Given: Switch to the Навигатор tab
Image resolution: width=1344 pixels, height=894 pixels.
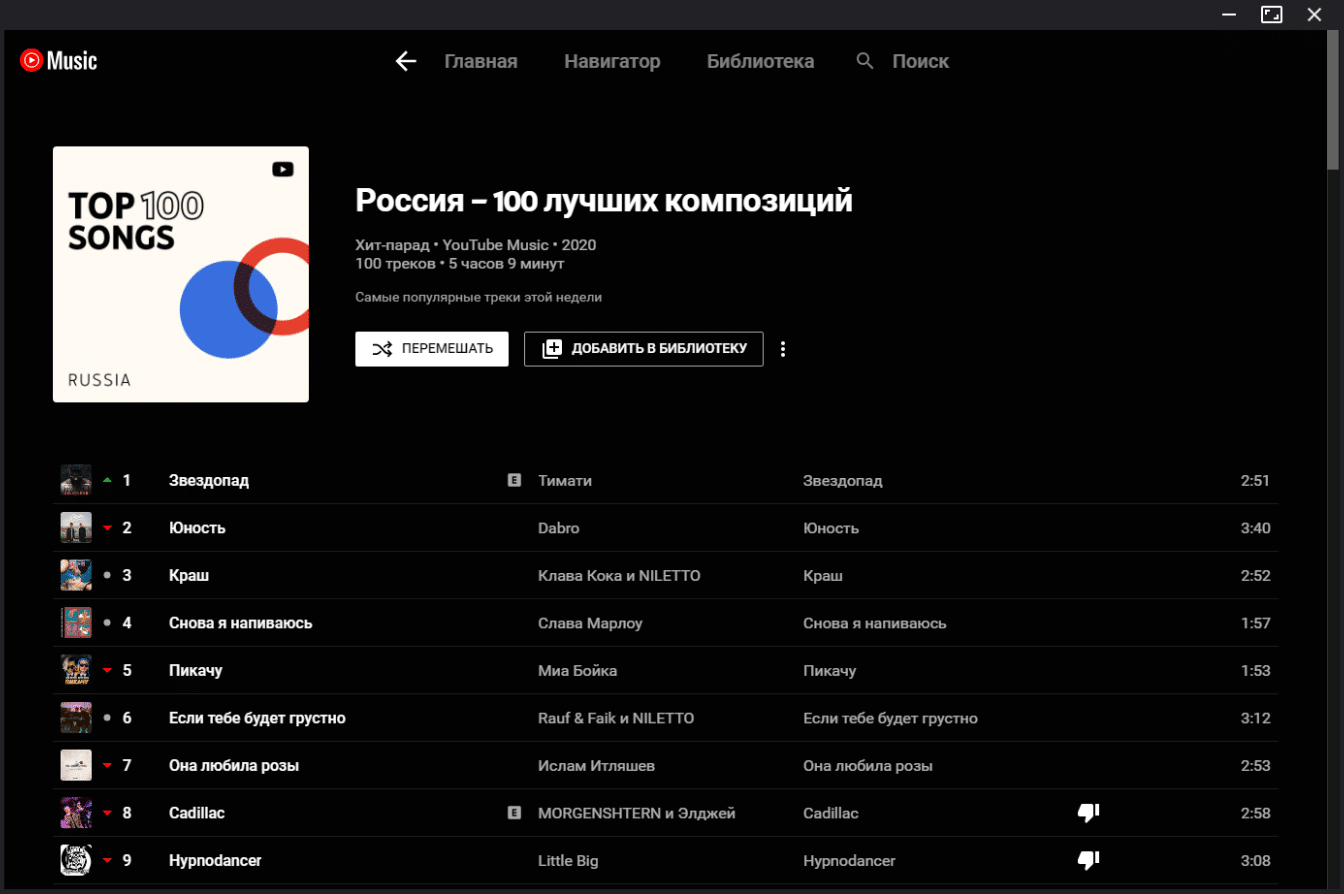Looking at the screenshot, I should click(x=612, y=62).
